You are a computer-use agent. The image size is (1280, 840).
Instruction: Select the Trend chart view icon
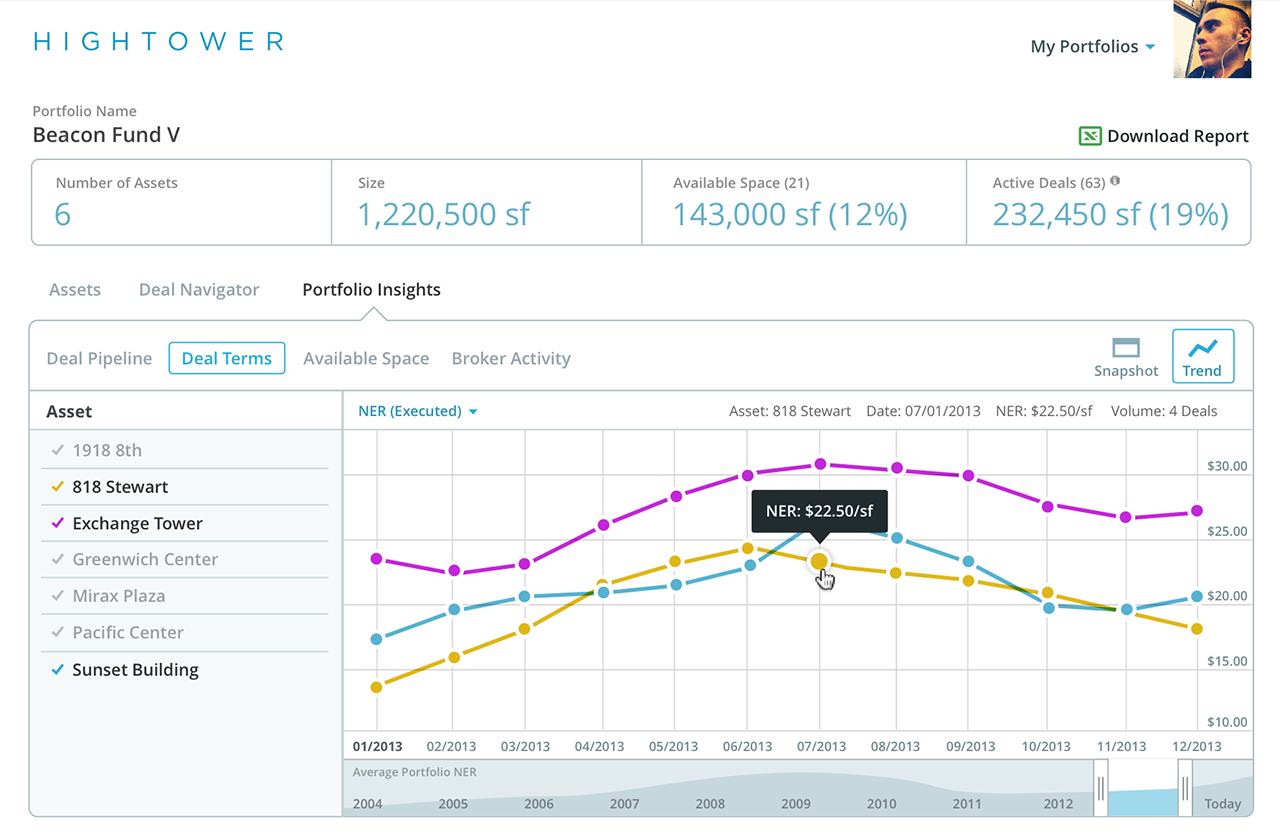coord(1202,347)
